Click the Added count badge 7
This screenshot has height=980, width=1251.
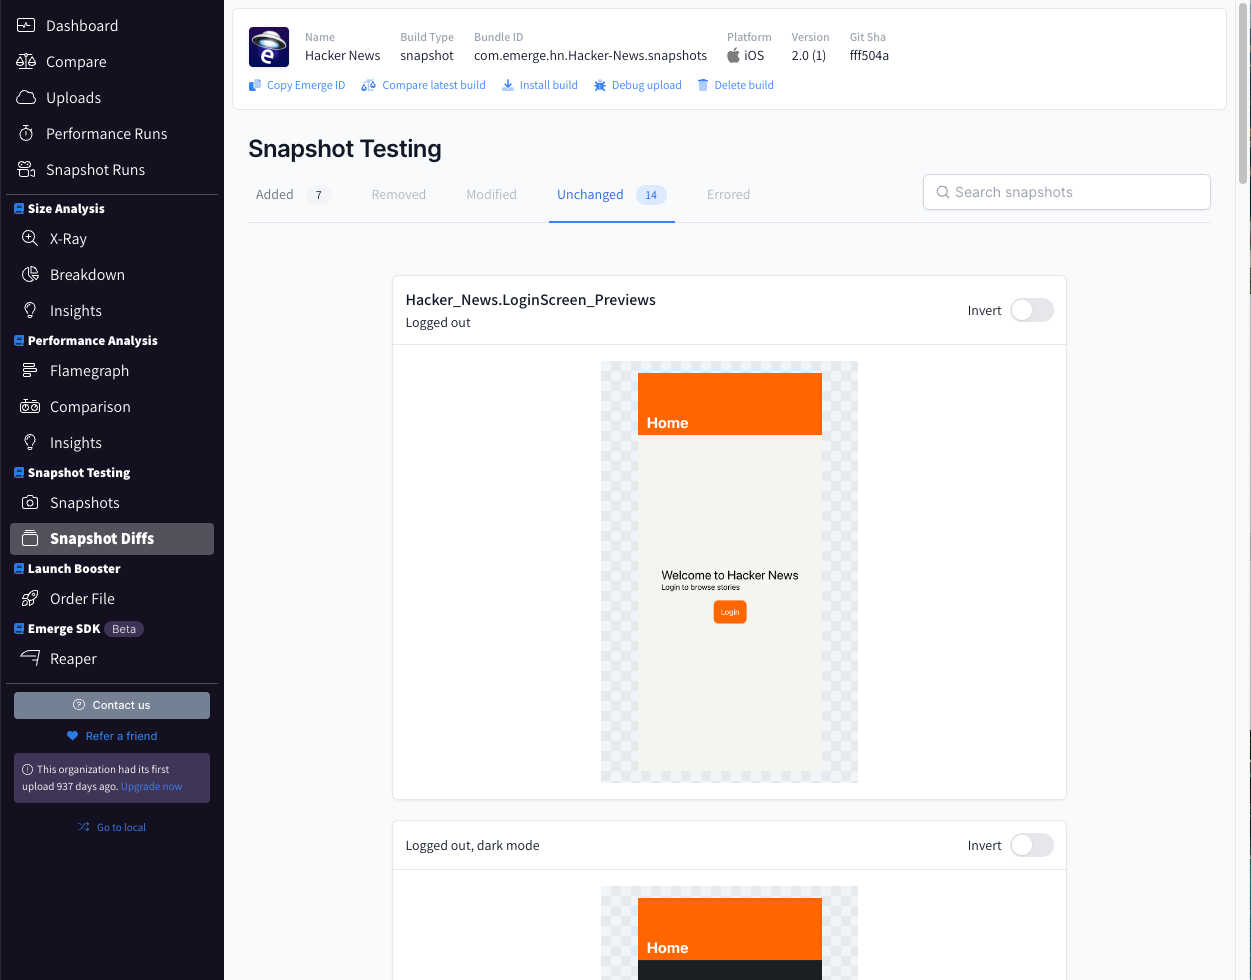[319, 195]
